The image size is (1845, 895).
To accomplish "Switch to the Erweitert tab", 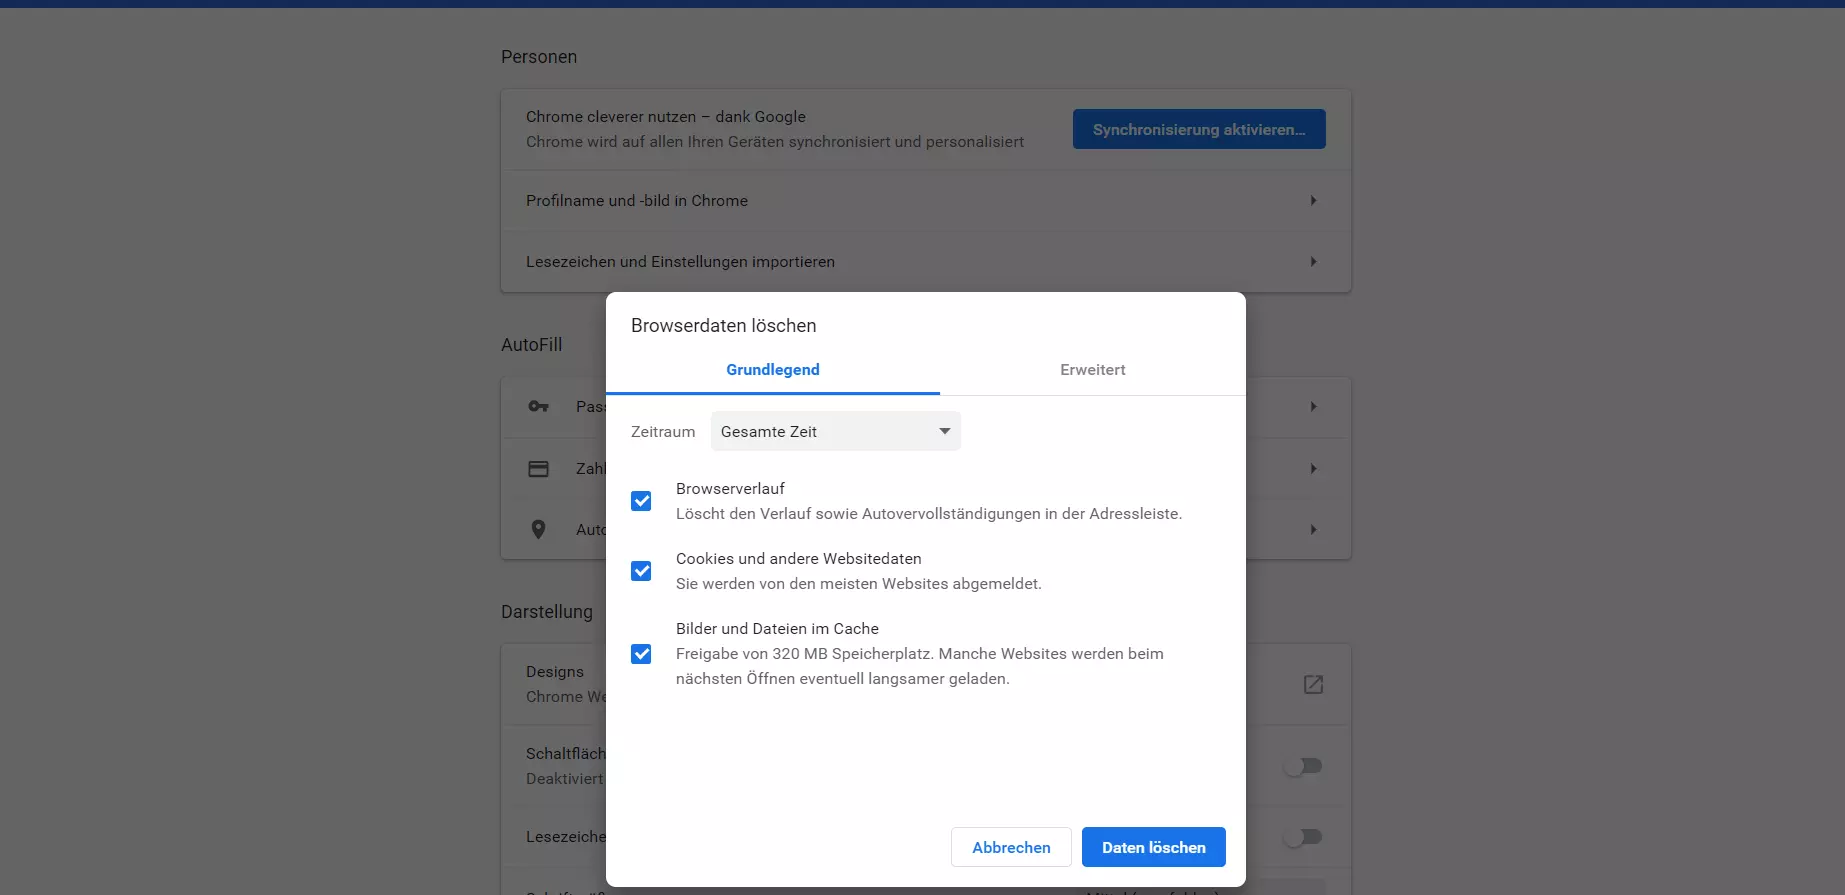I will pos(1093,370).
